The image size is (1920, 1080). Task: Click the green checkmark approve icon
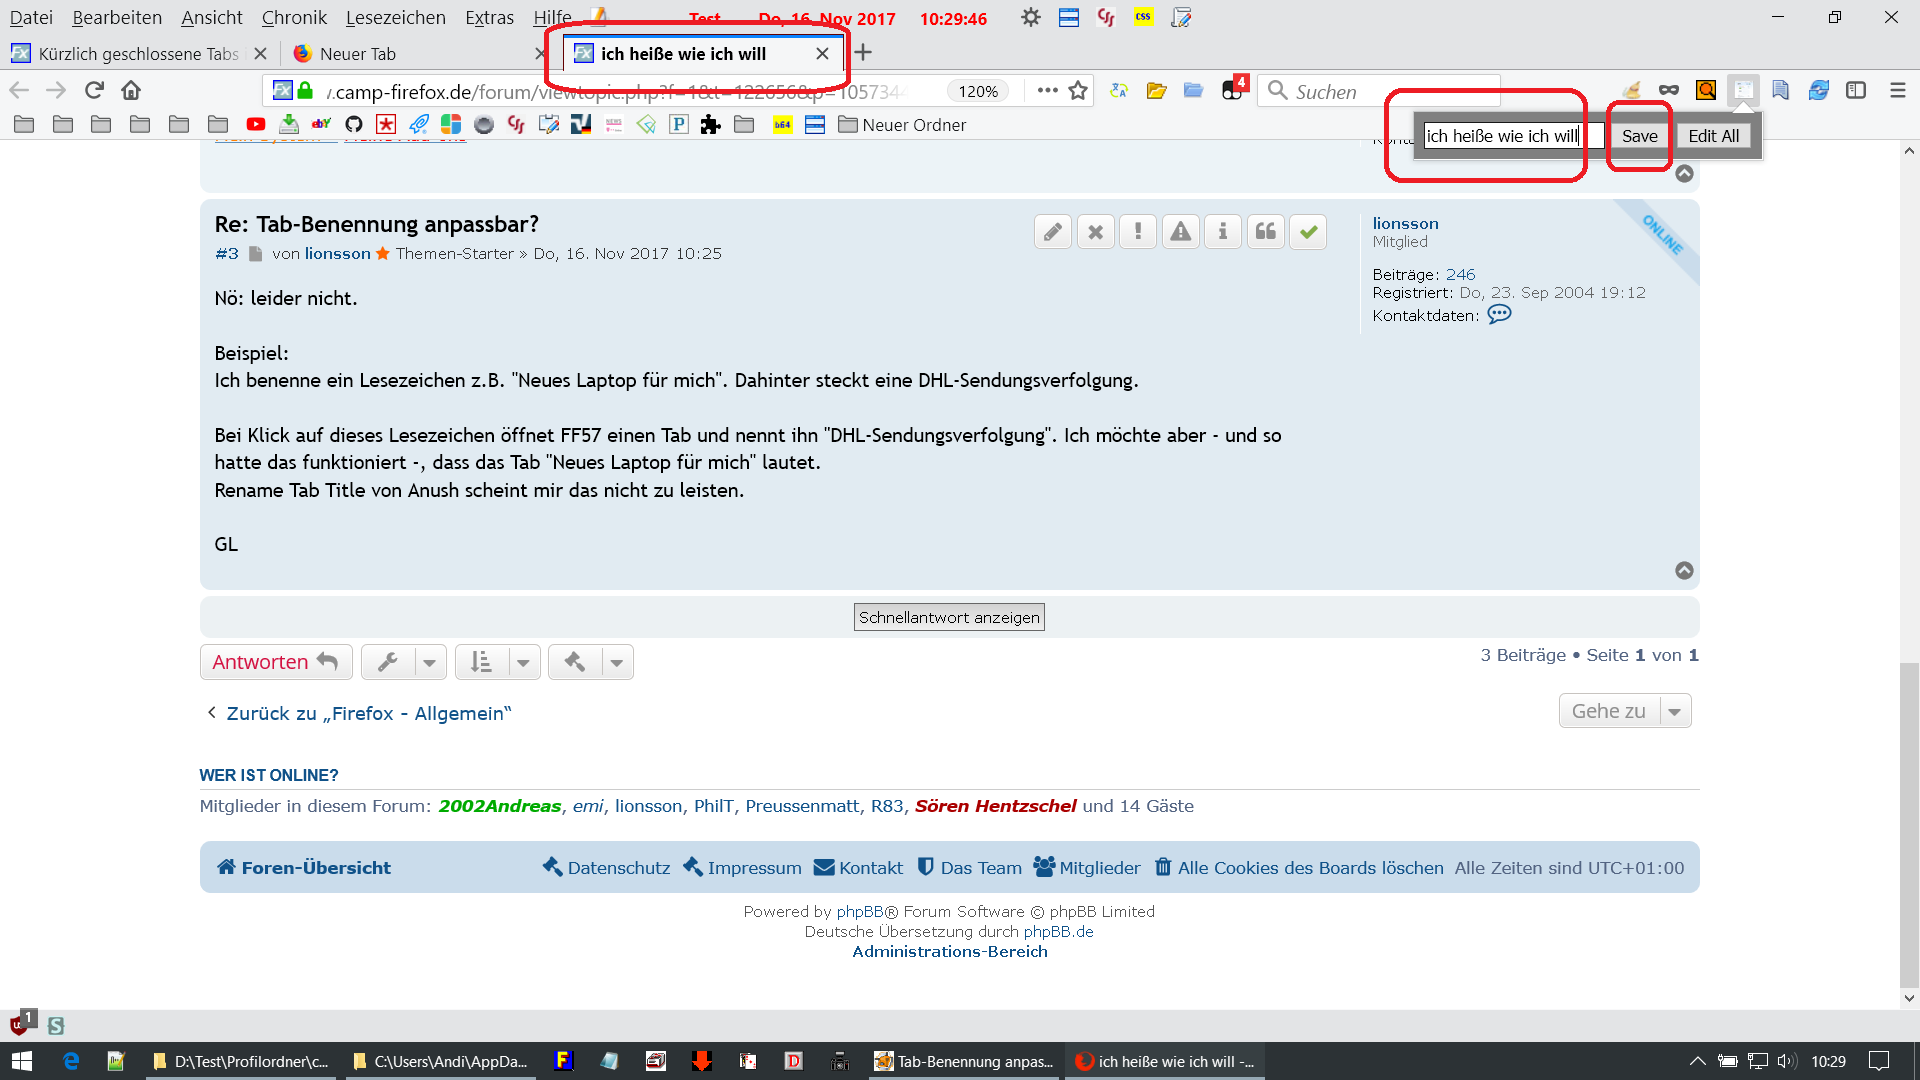point(1308,232)
